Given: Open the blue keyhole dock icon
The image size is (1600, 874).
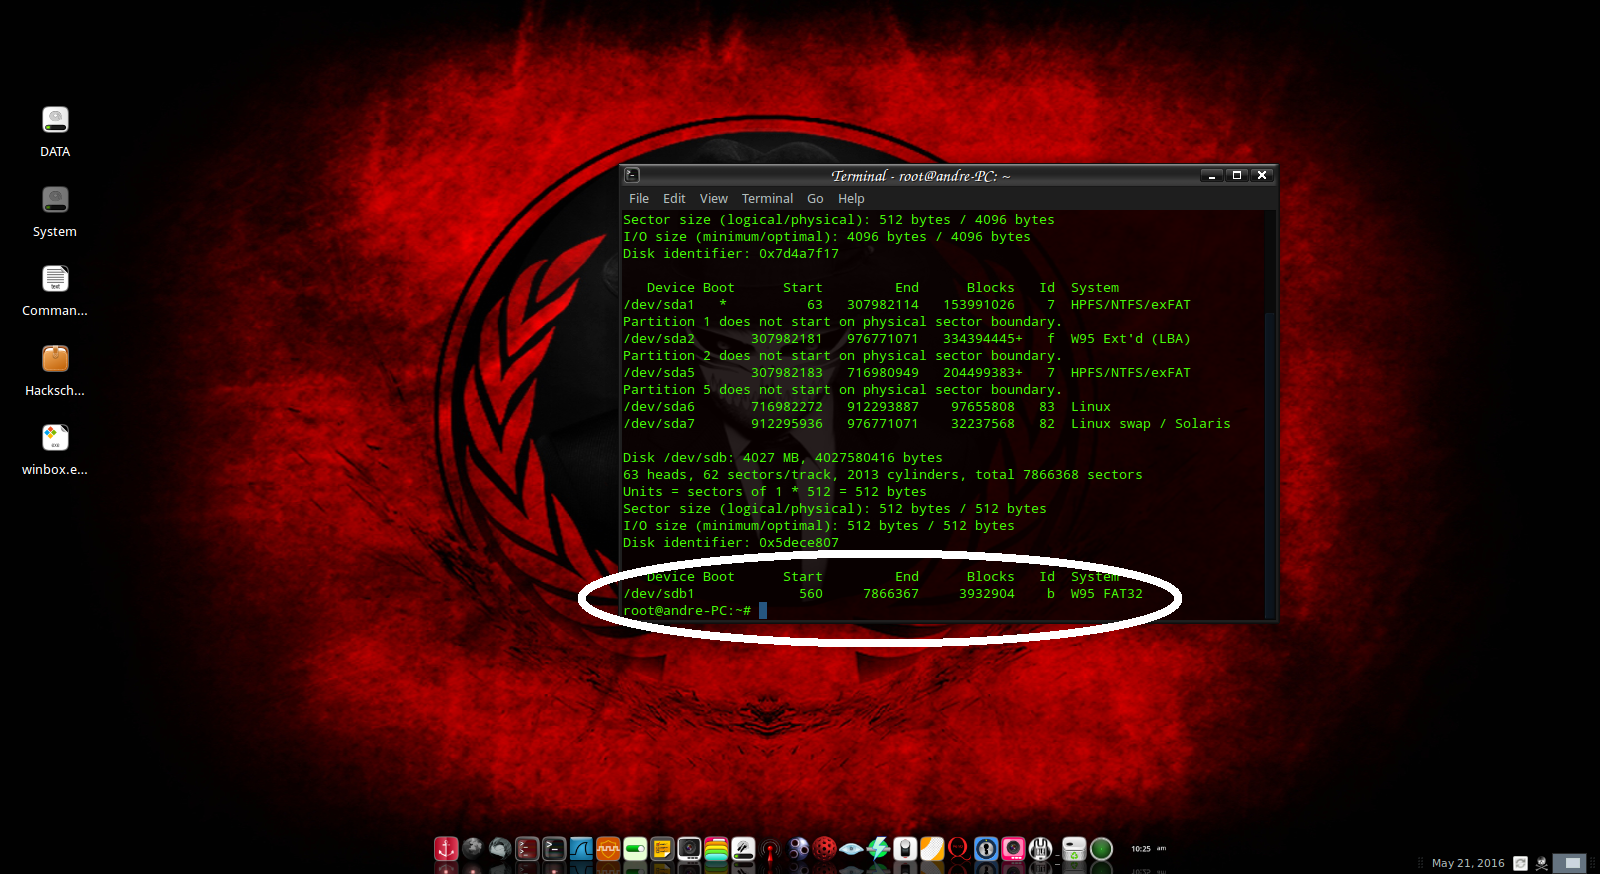Looking at the screenshot, I should pyautogui.click(x=986, y=849).
